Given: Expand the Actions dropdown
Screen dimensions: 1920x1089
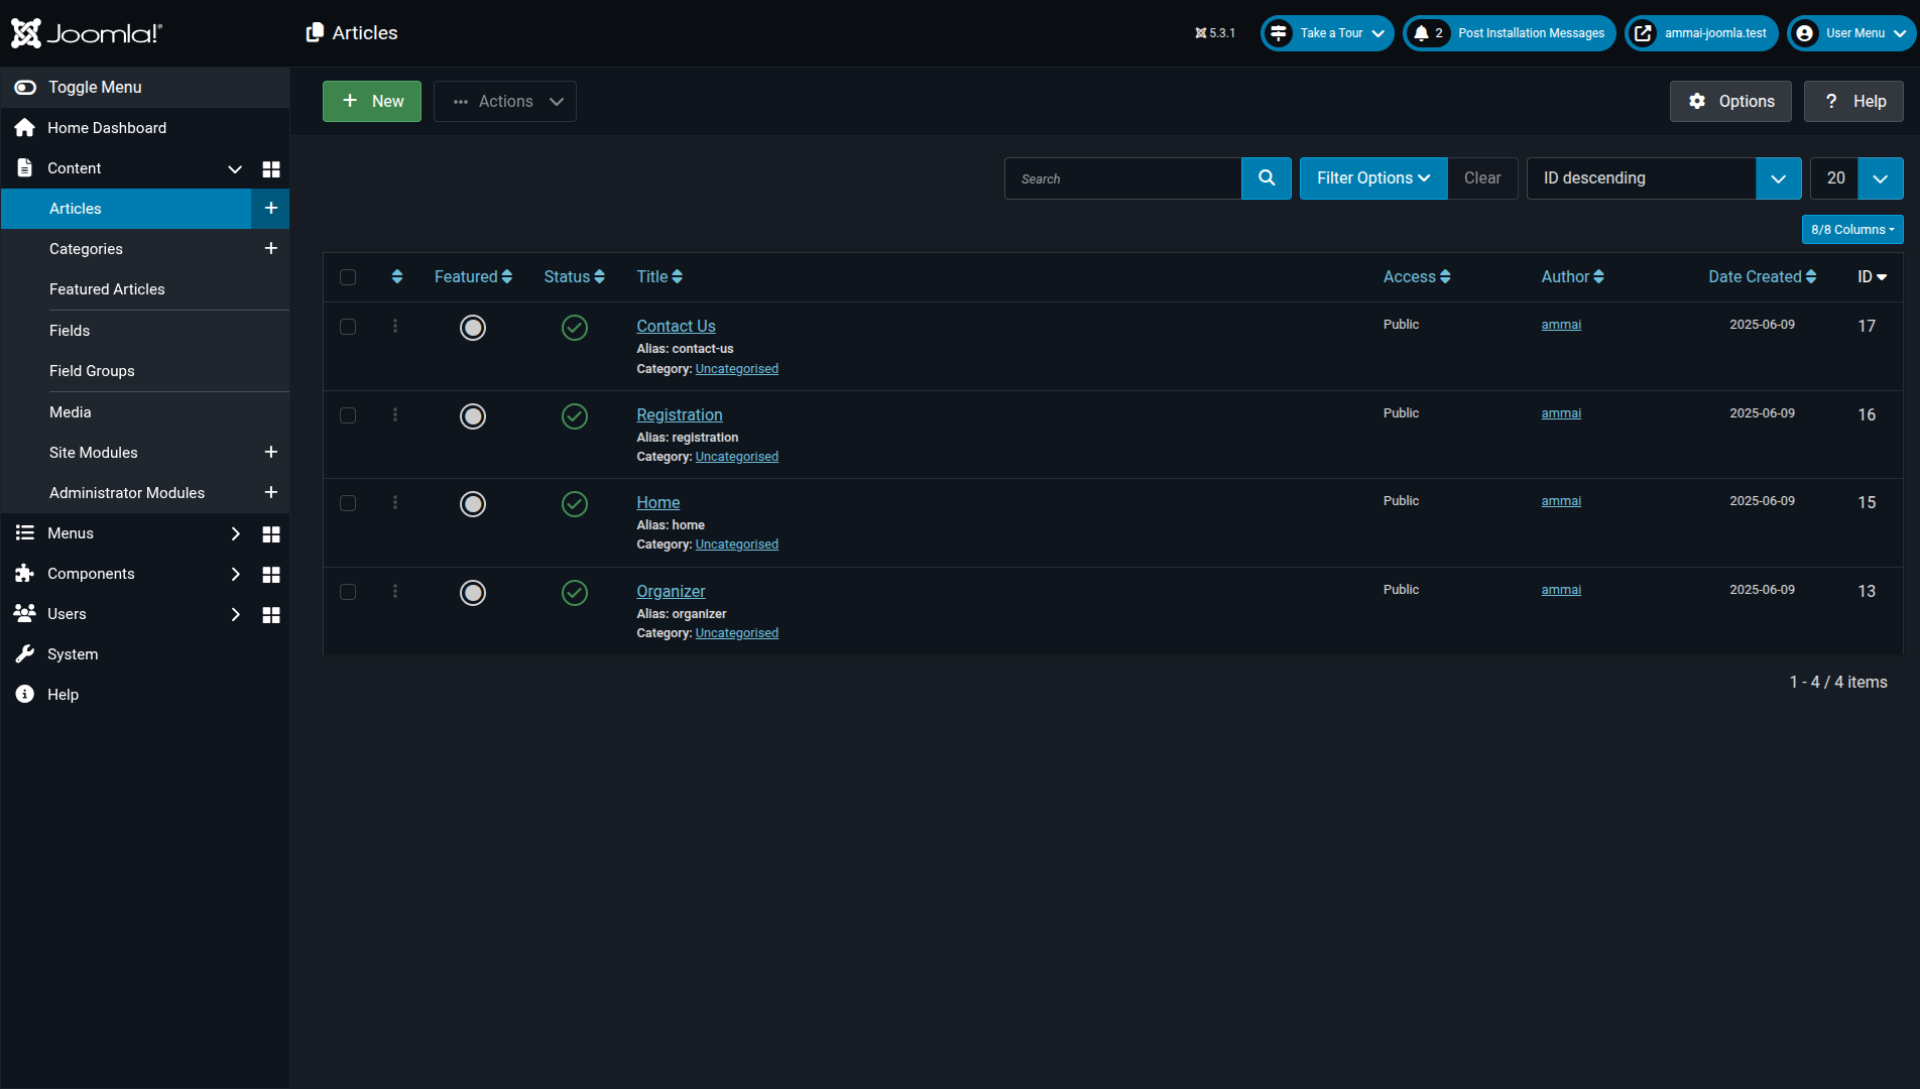Looking at the screenshot, I should [505, 101].
